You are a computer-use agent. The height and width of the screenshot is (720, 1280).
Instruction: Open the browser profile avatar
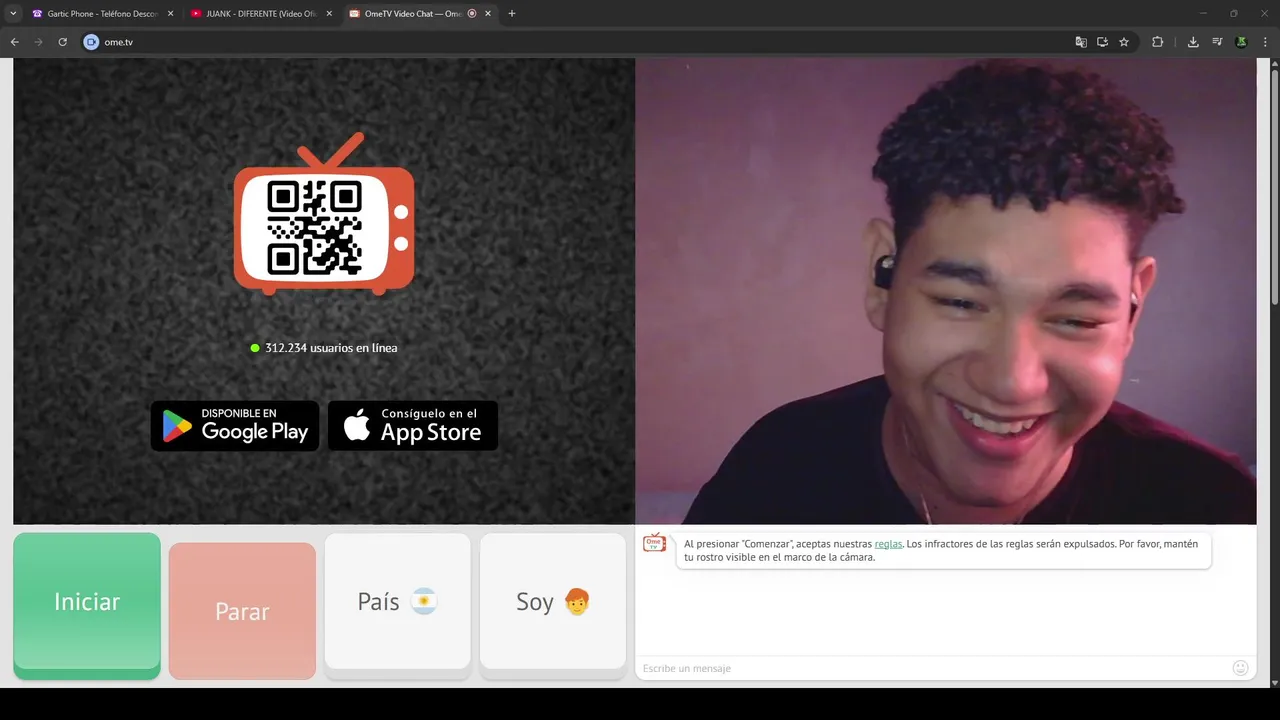click(1241, 42)
